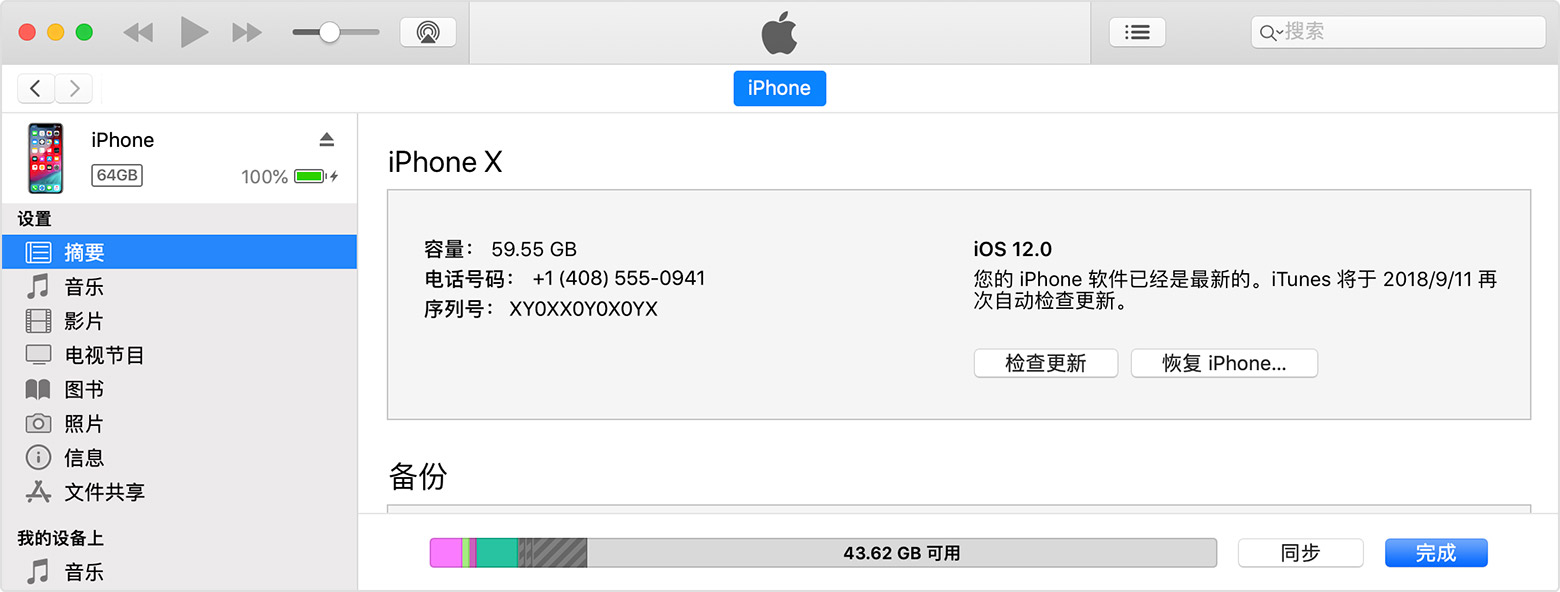This screenshot has height=592, width=1560.
Task: Go back using the navigation chevron
Action: click(x=36, y=88)
